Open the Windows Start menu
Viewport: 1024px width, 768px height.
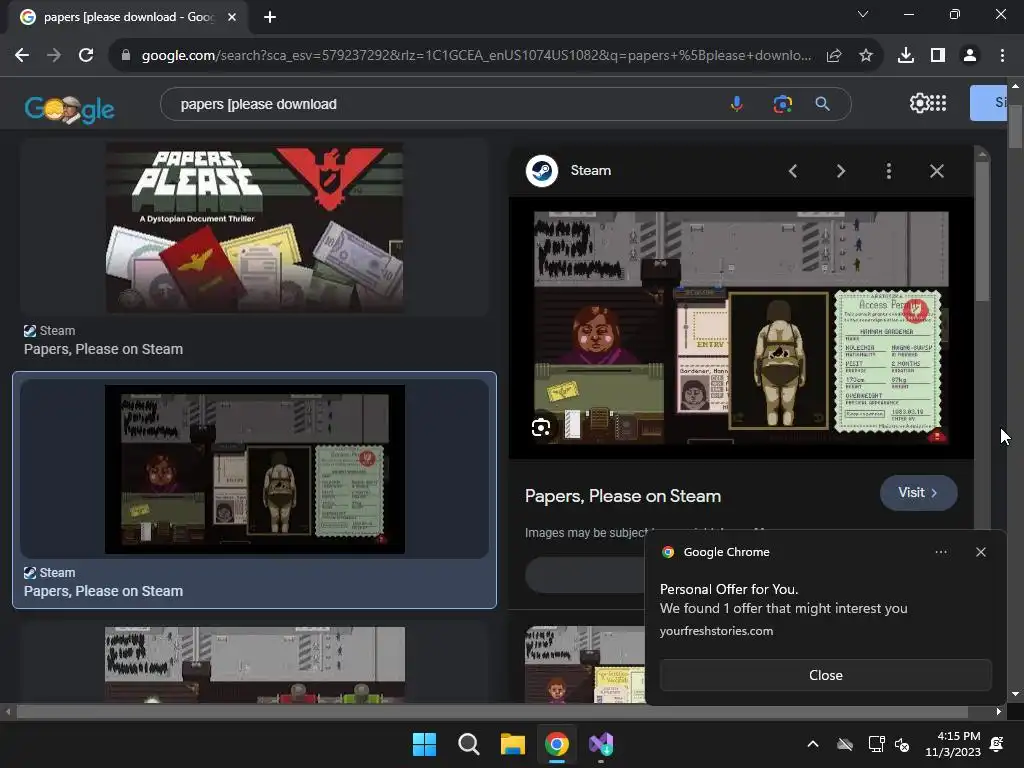(424, 744)
